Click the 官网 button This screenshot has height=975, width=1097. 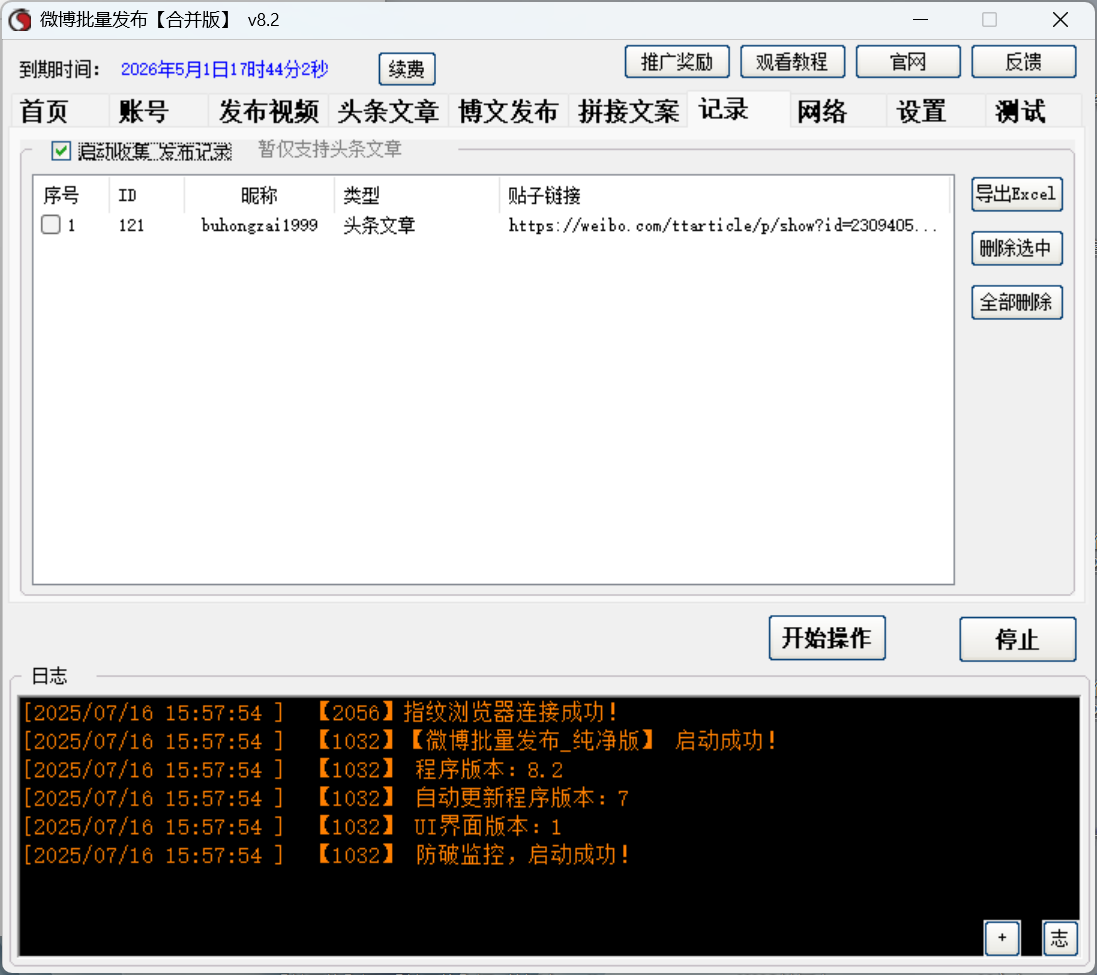[907, 62]
